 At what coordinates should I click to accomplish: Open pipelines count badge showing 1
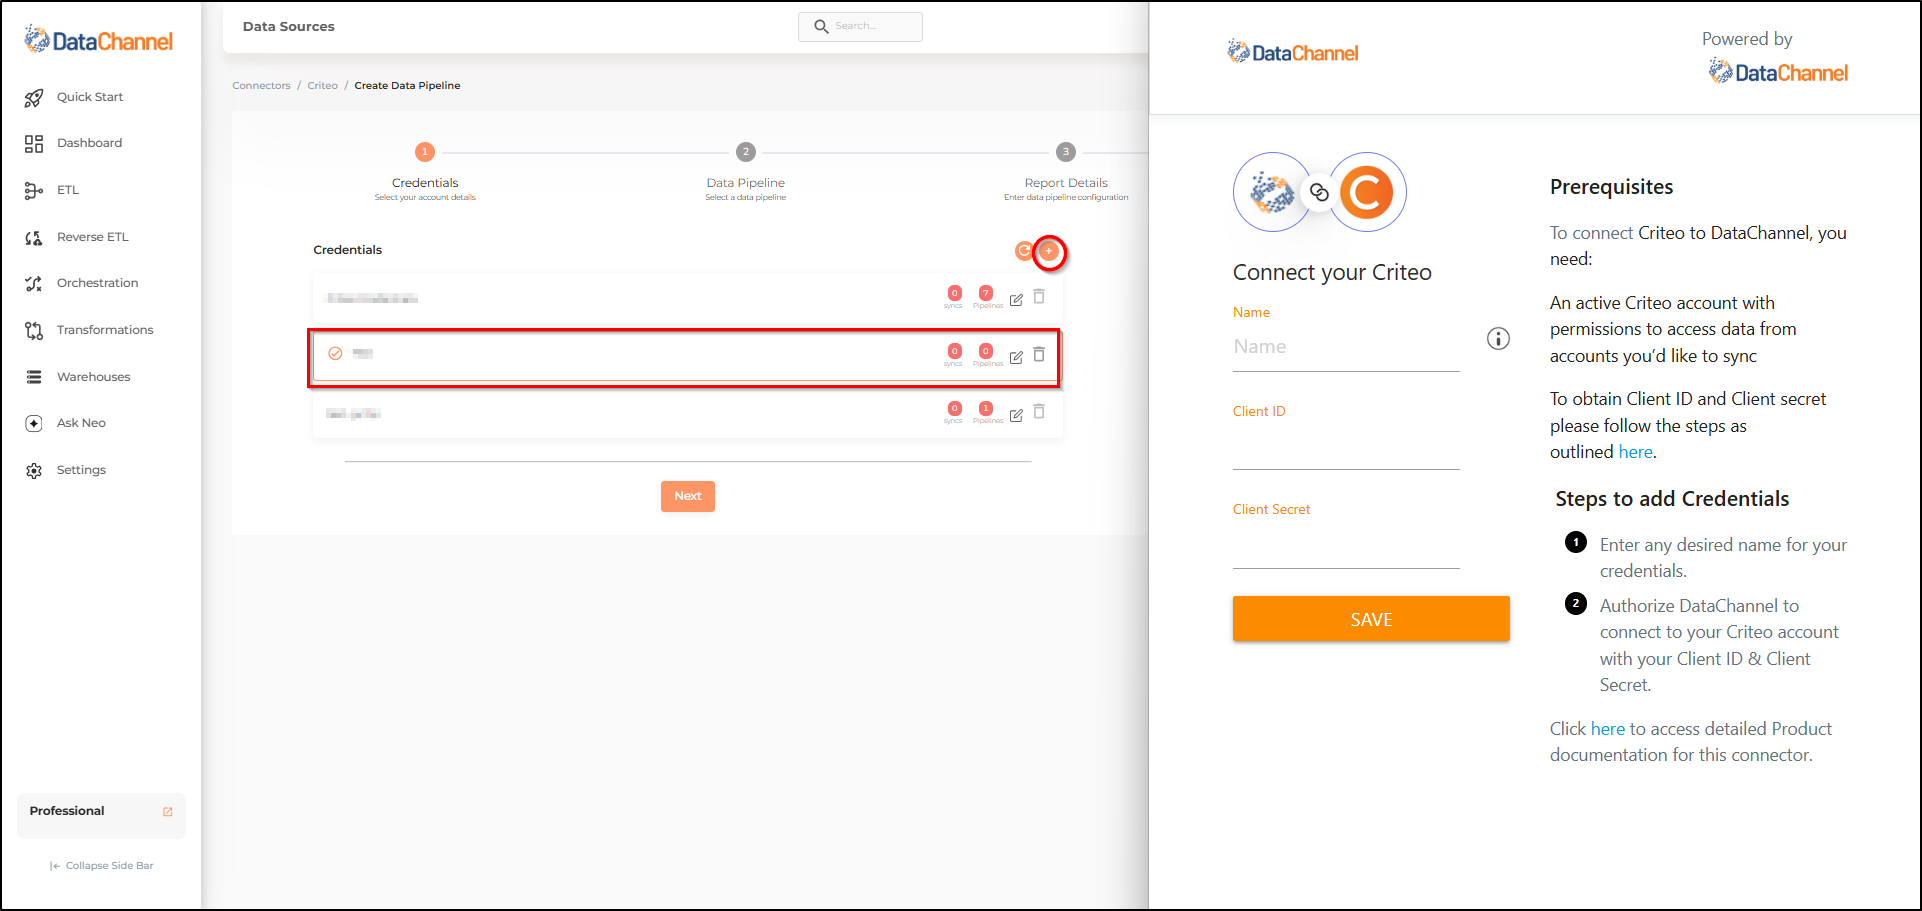986,409
